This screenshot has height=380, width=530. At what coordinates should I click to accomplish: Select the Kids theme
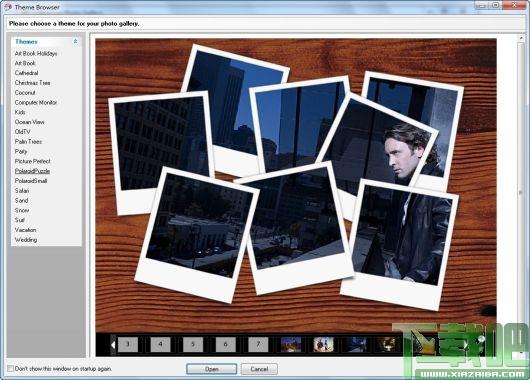(x=20, y=112)
